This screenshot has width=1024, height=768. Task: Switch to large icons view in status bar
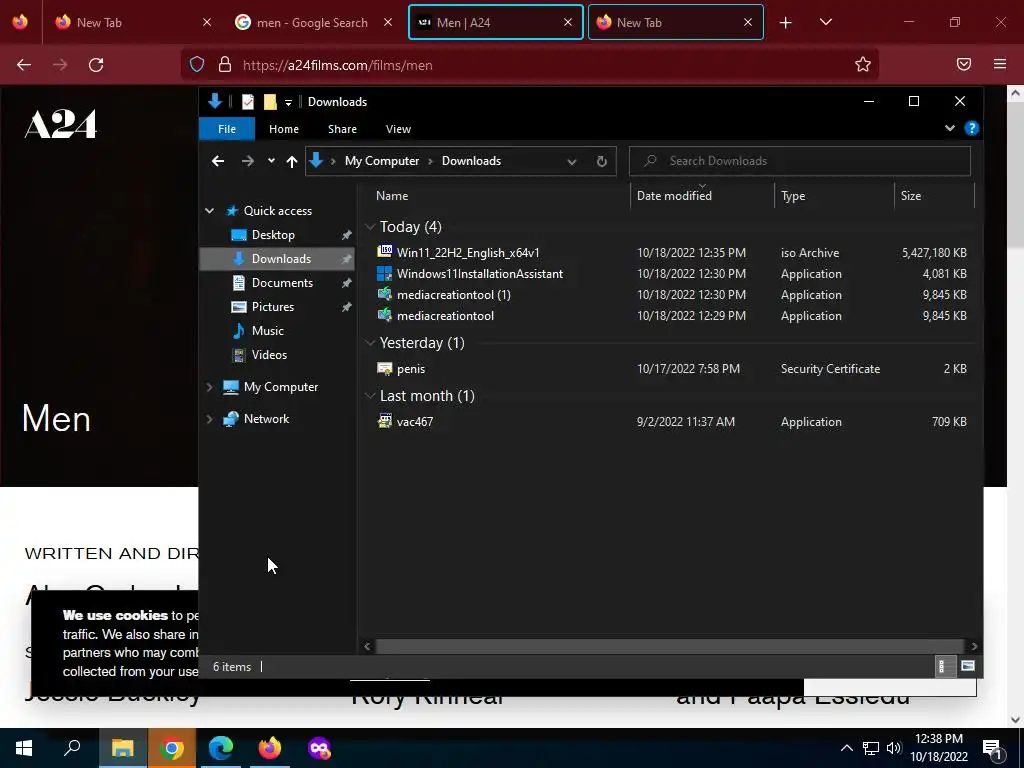click(x=968, y=666)
